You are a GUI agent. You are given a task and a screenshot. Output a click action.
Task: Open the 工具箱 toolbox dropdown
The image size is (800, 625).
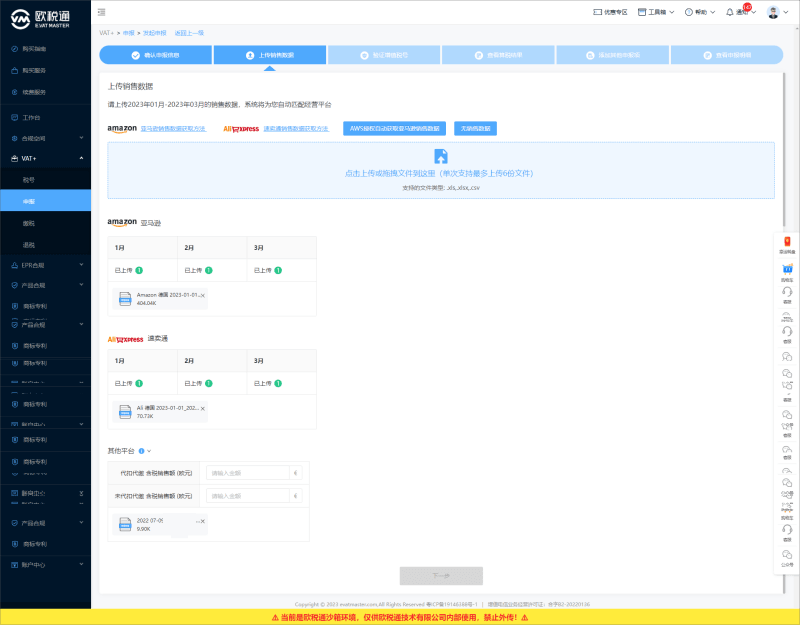click(656, 12)
